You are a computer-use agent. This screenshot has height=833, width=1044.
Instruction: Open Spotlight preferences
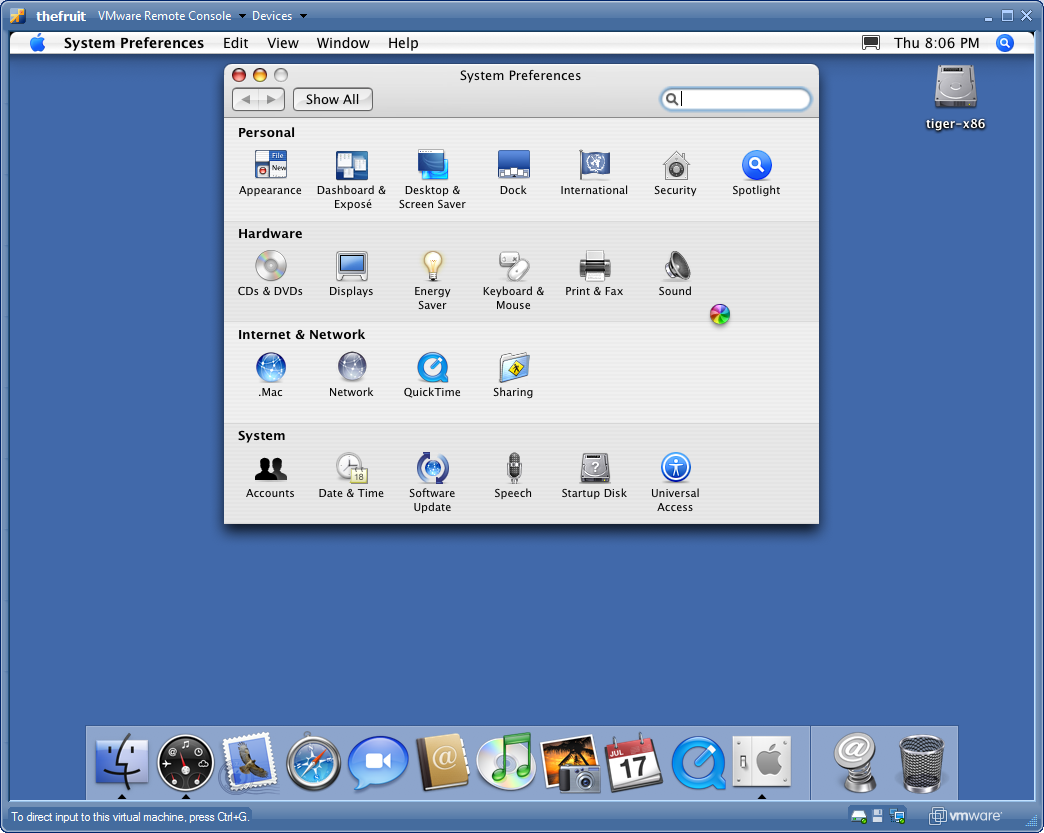pyautogui.click(x=756, y=172)
